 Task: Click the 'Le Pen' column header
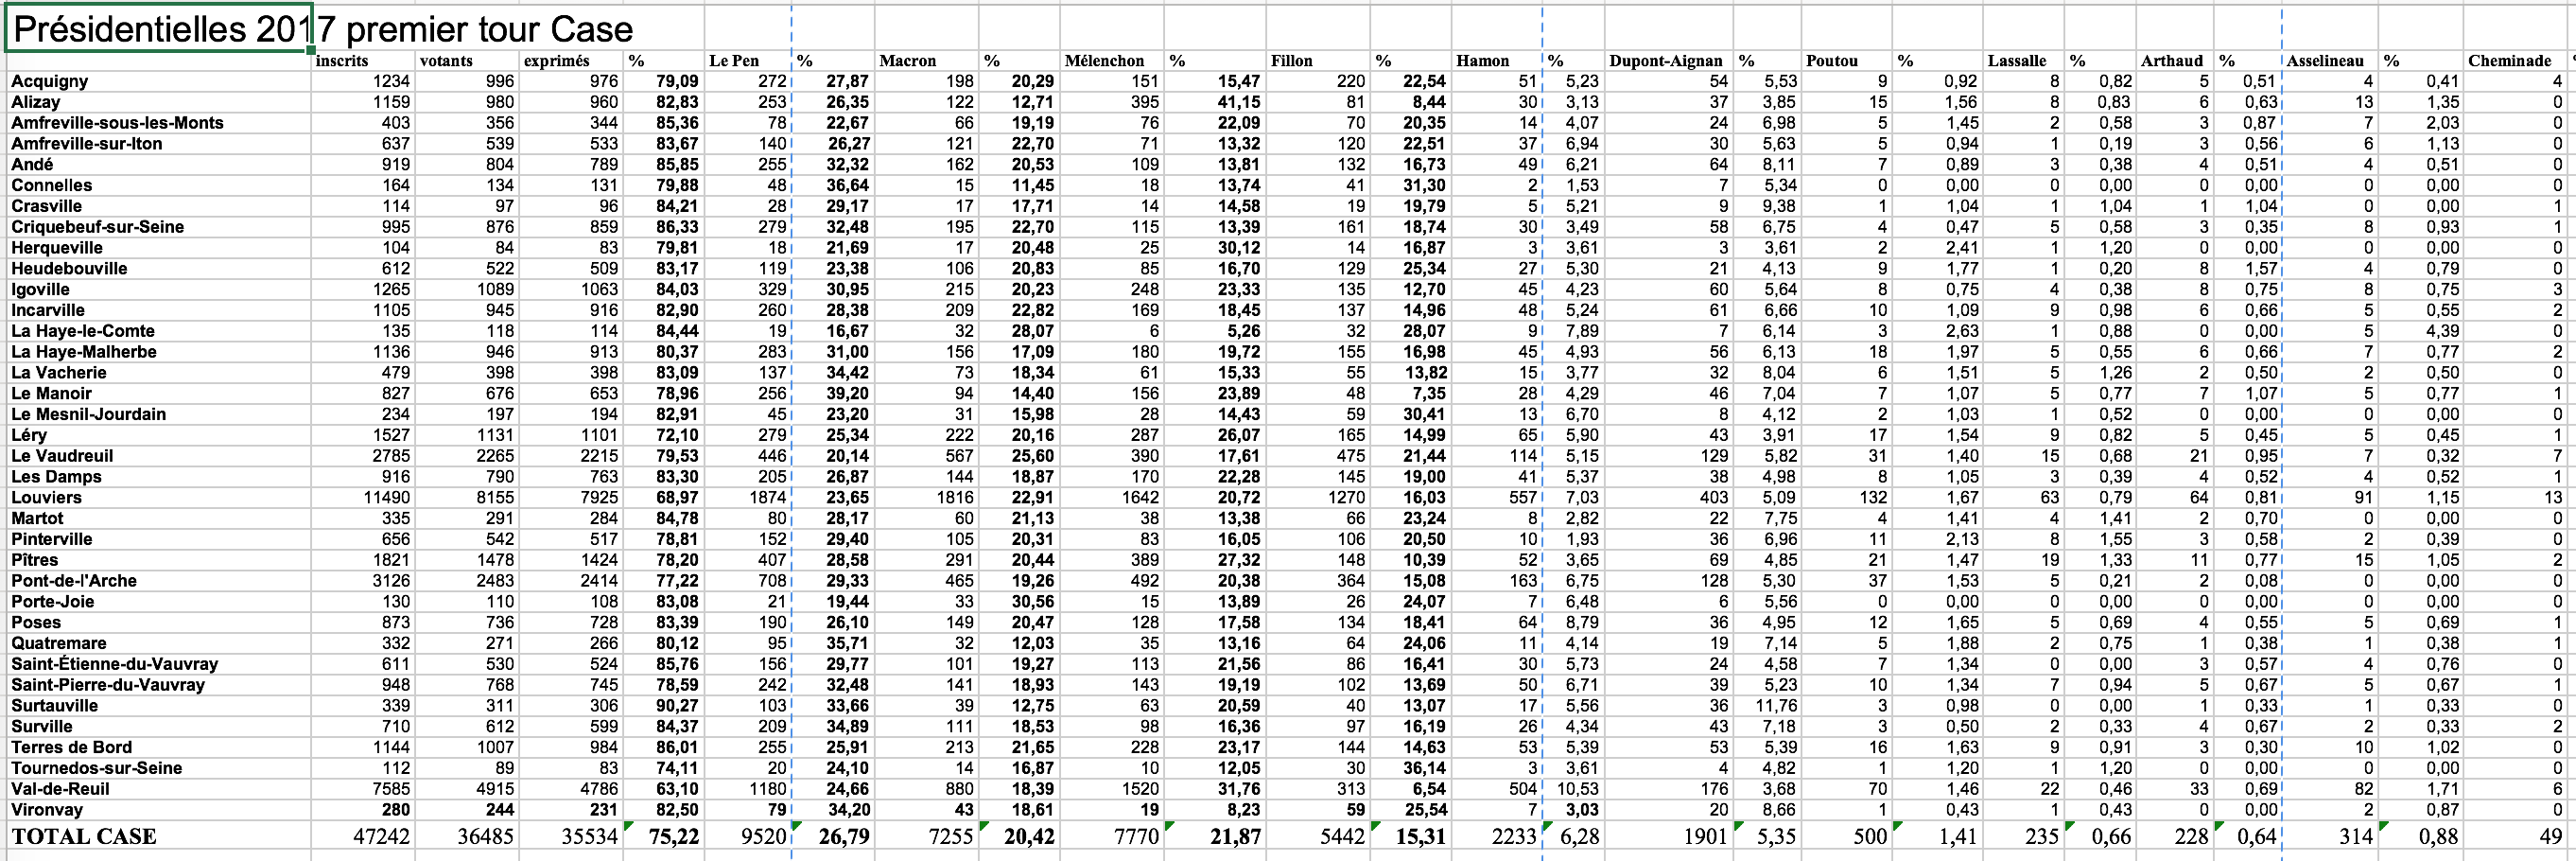(734, 61)
